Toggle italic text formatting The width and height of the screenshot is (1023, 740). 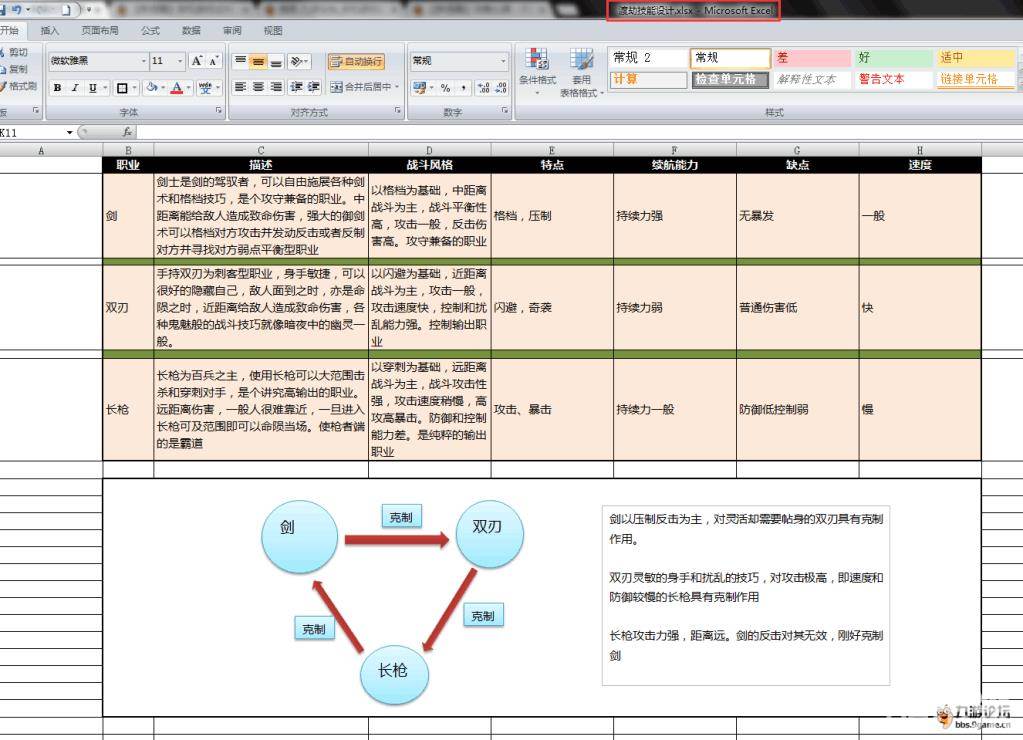pyautogui.click(x=74, y=88)
